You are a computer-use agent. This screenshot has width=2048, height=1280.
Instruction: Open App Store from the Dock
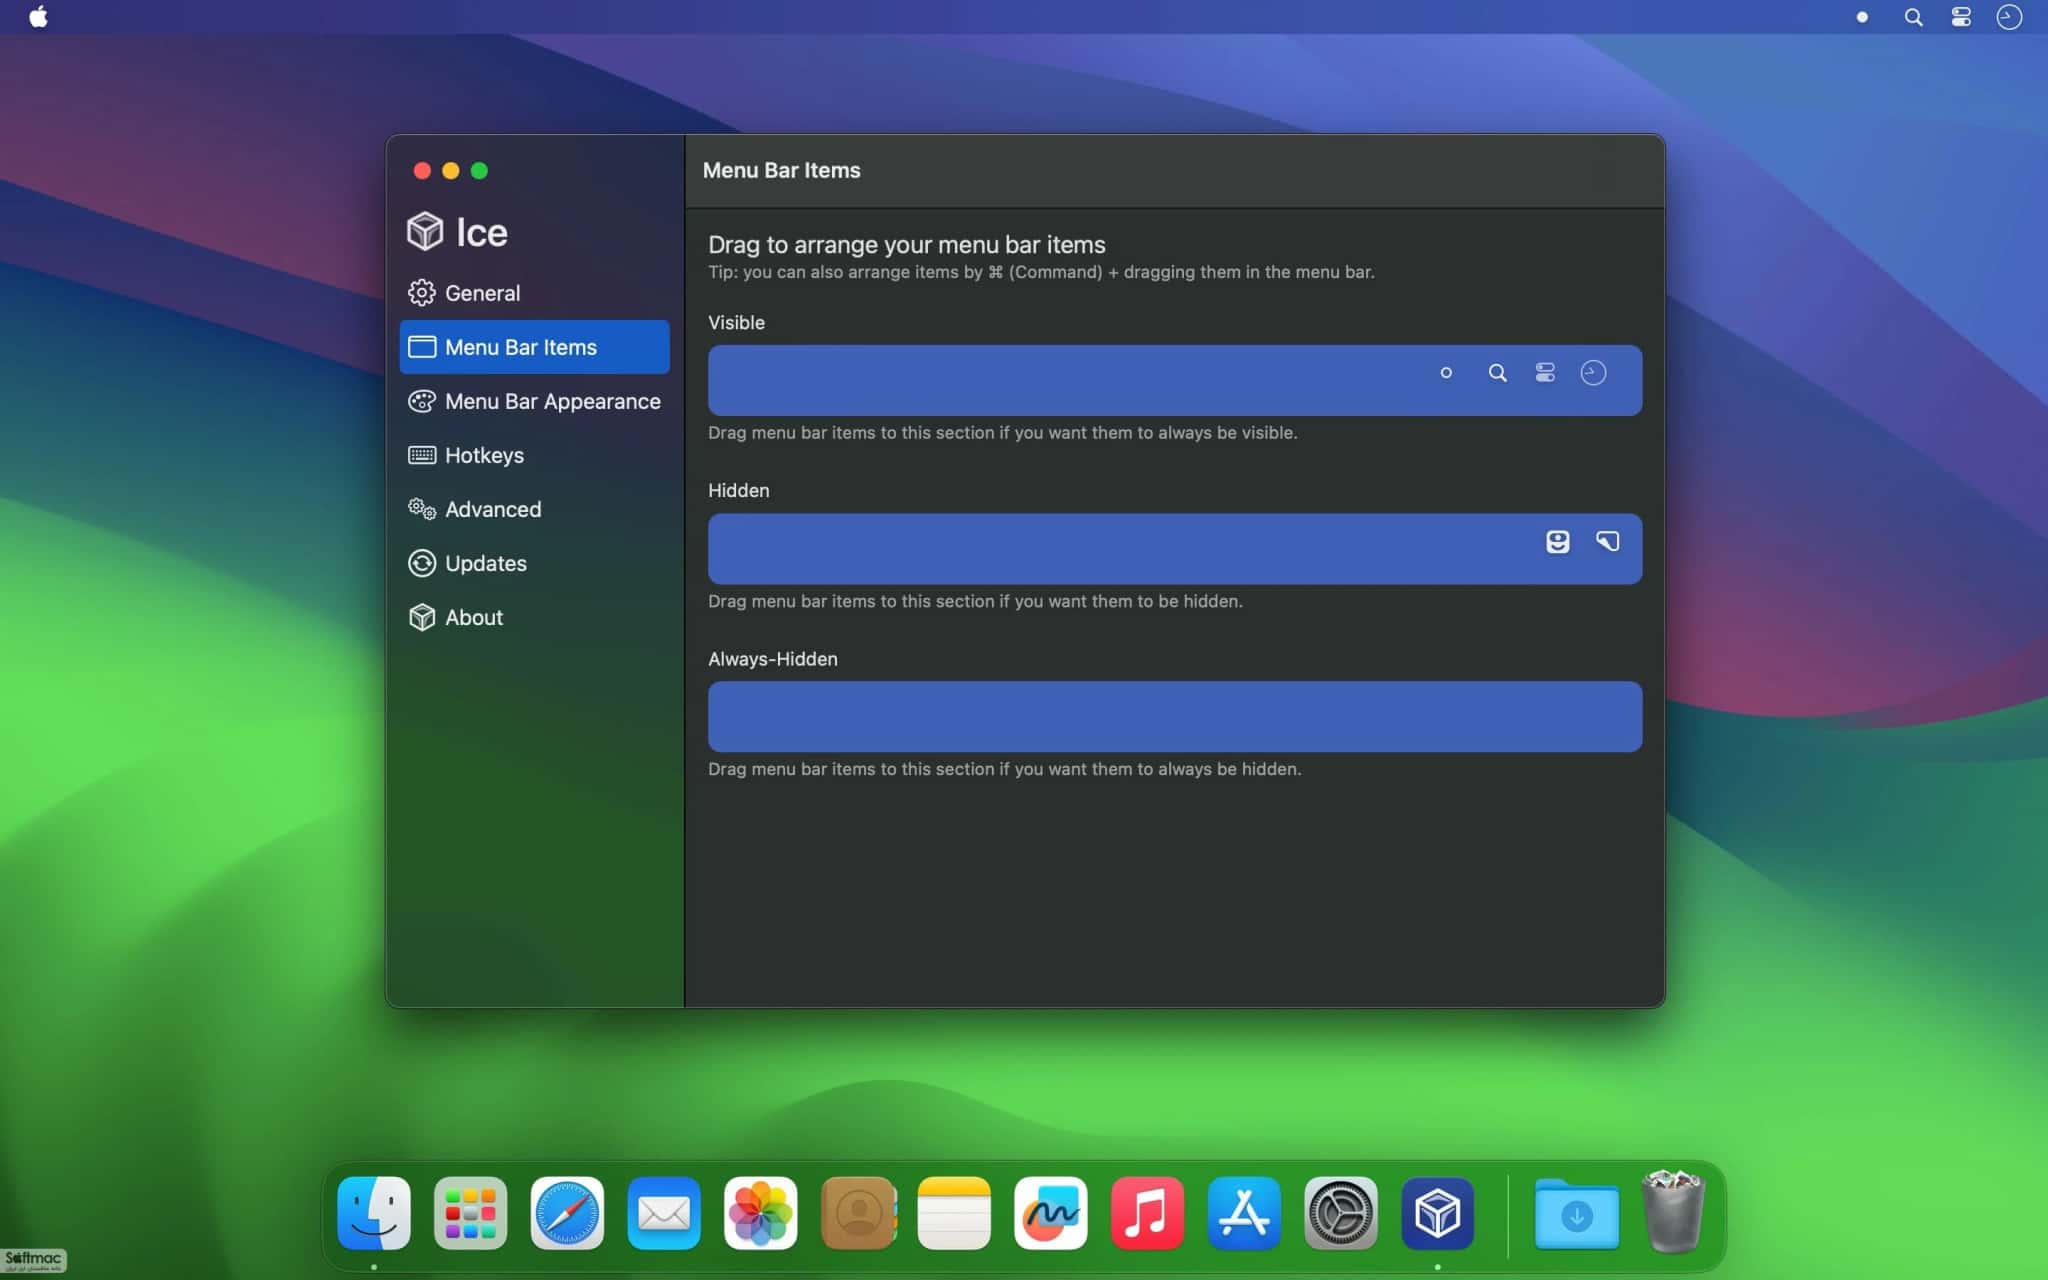coord(1244,1213)
